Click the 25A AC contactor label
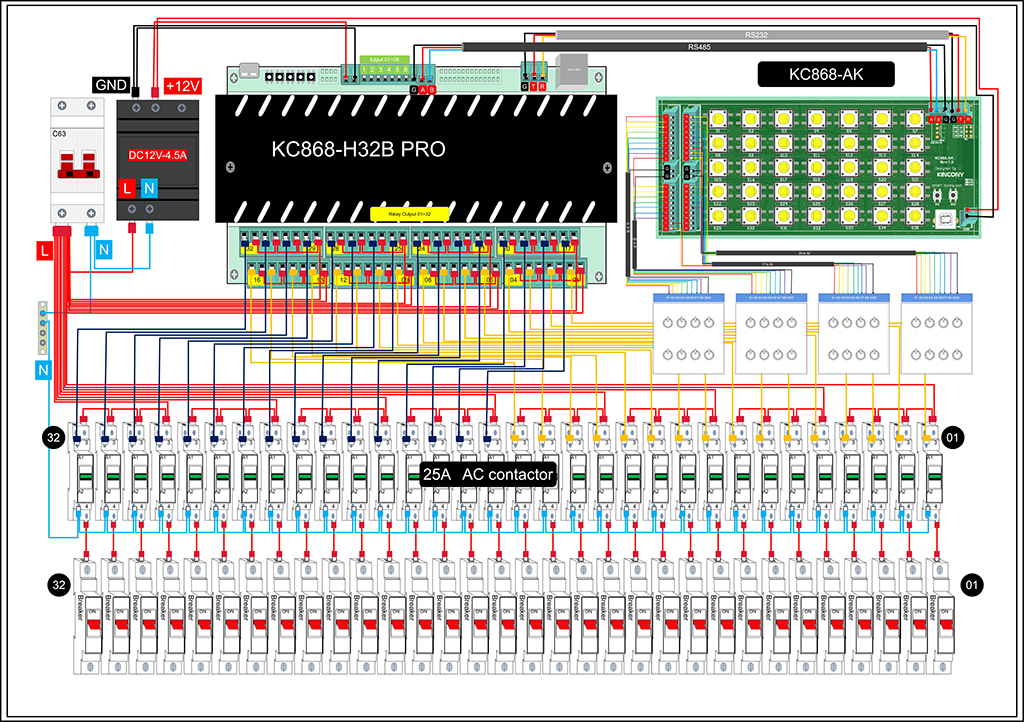The width and height of the screenshot is (1024, 722). point(487,475)
